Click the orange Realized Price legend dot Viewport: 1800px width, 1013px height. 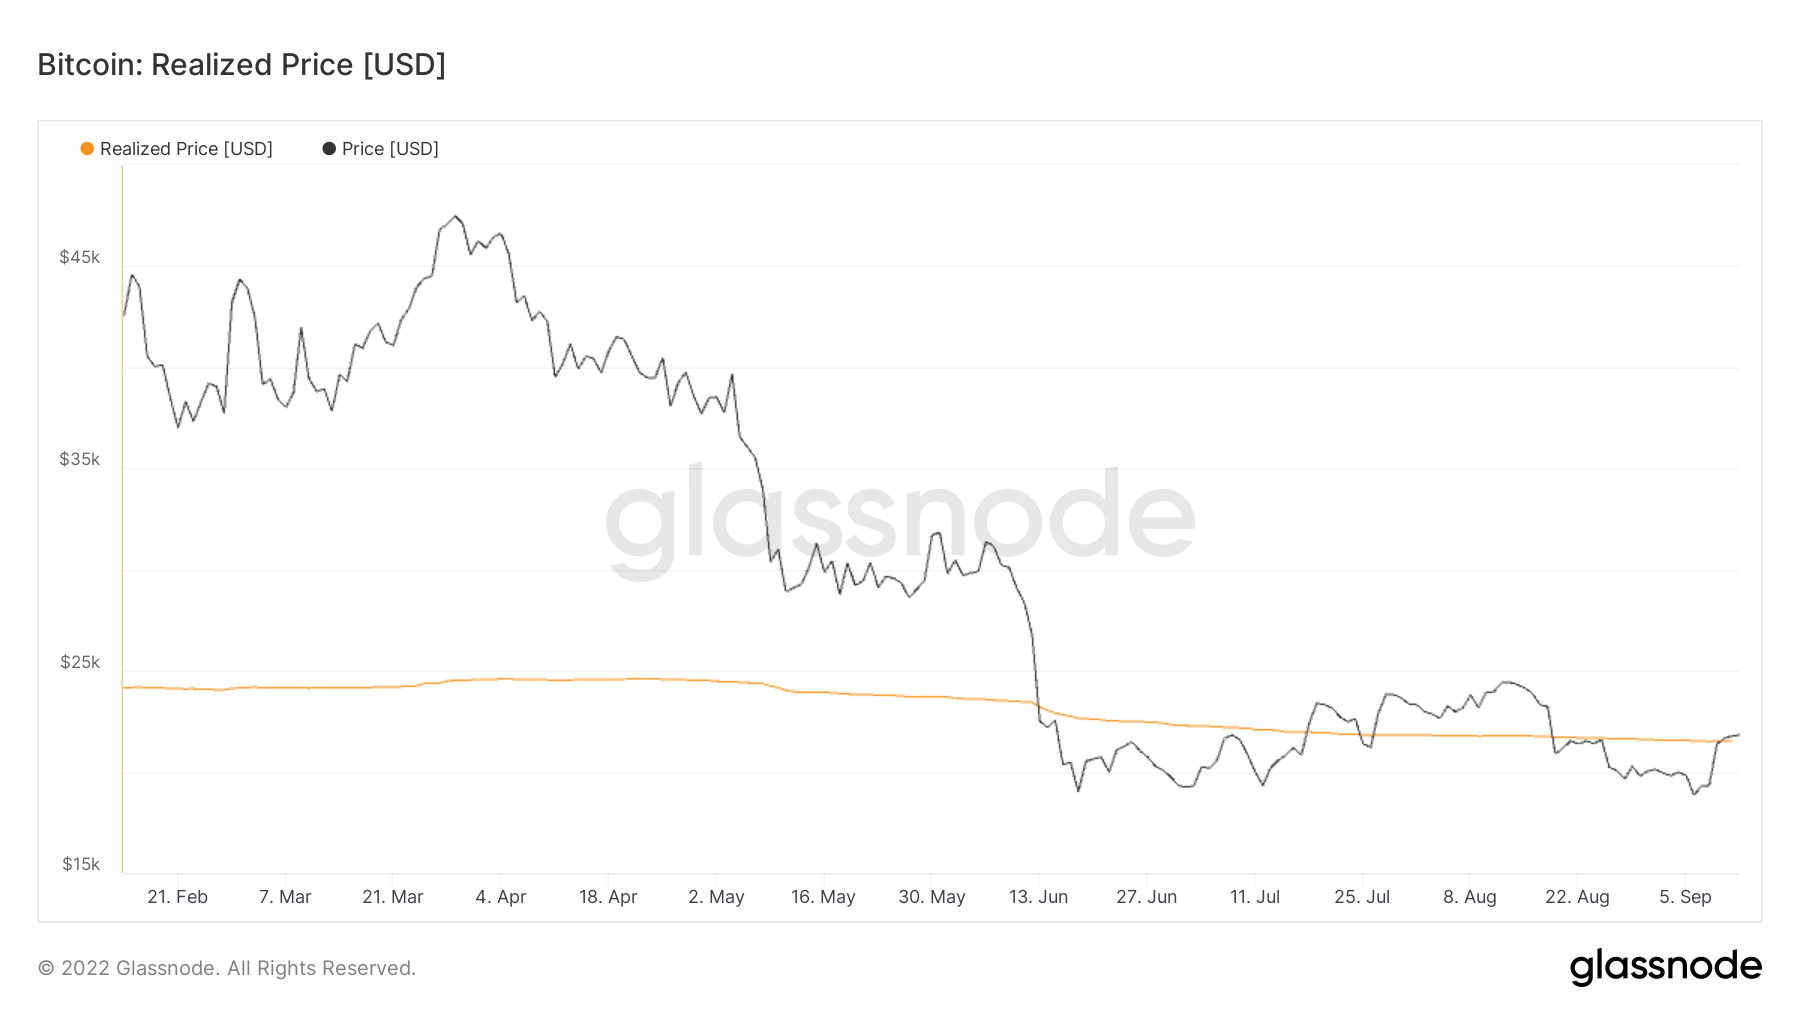point(87,149)
